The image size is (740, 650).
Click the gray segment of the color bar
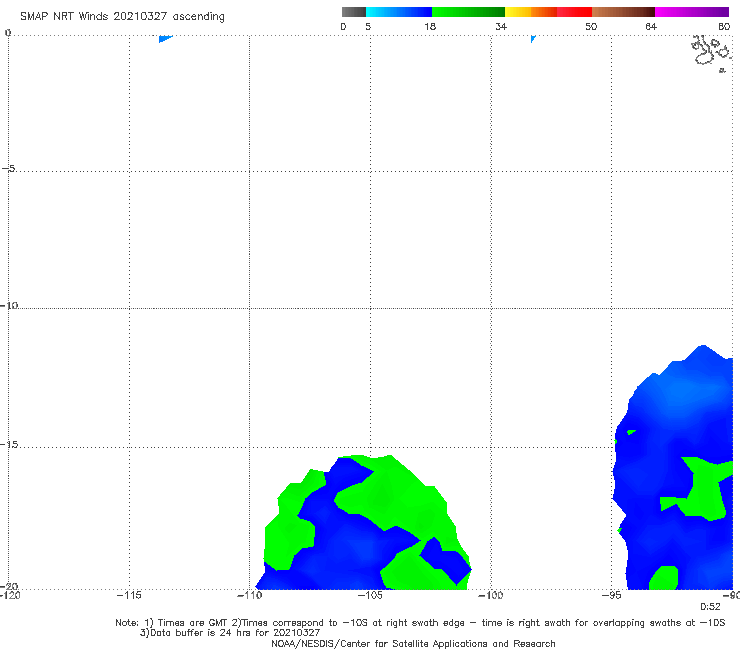353,12
